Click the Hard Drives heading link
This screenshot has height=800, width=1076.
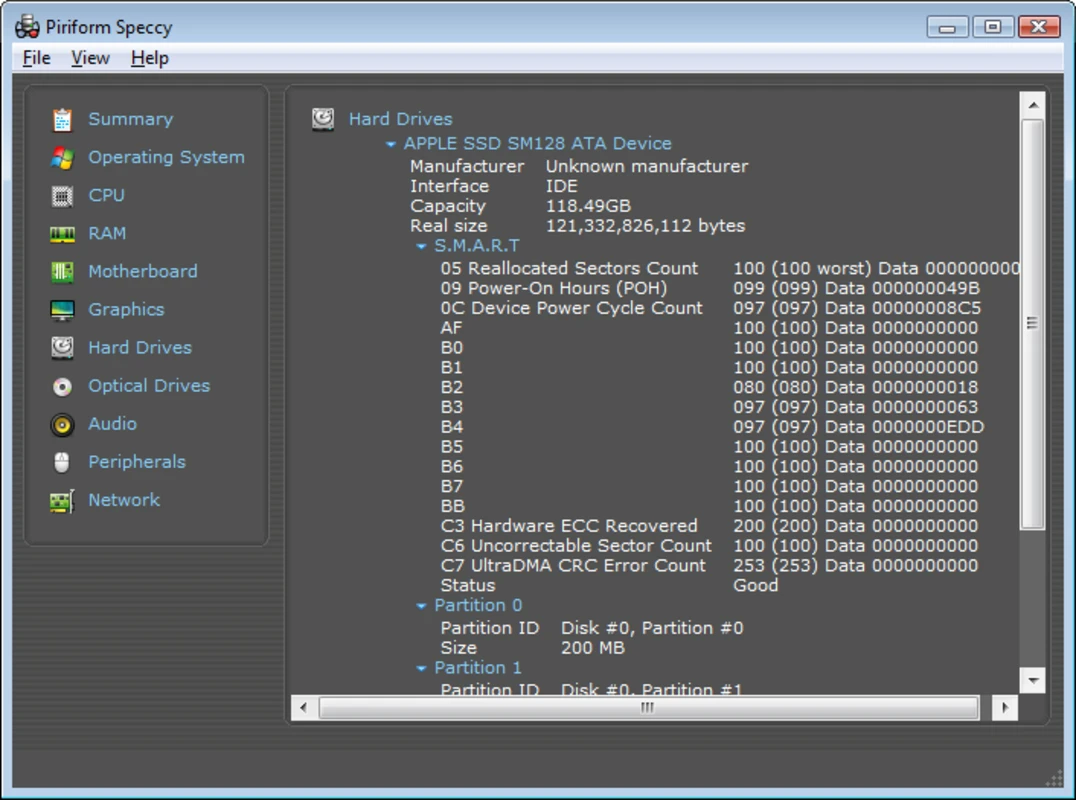point(400,118)
